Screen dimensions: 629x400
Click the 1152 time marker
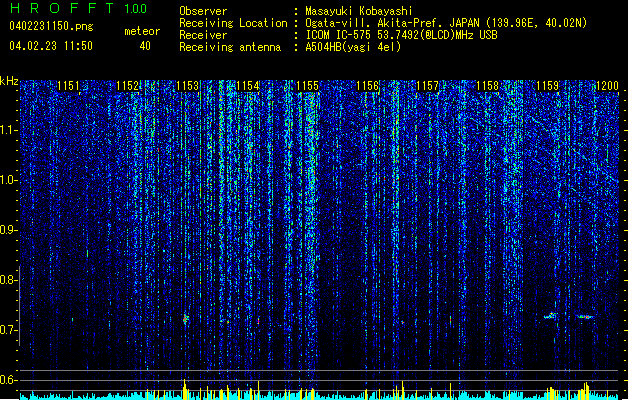point(128,86)
